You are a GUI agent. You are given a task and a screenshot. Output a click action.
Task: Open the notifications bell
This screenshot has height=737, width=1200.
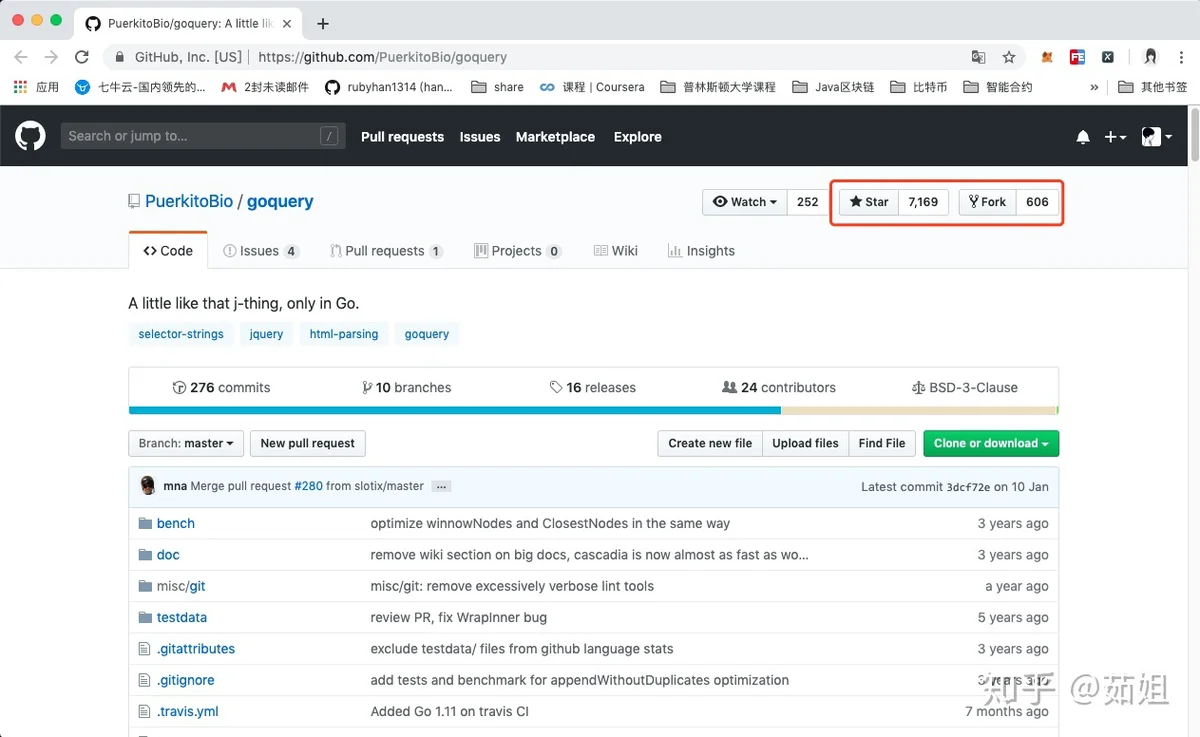click(x=1083, y=137)
